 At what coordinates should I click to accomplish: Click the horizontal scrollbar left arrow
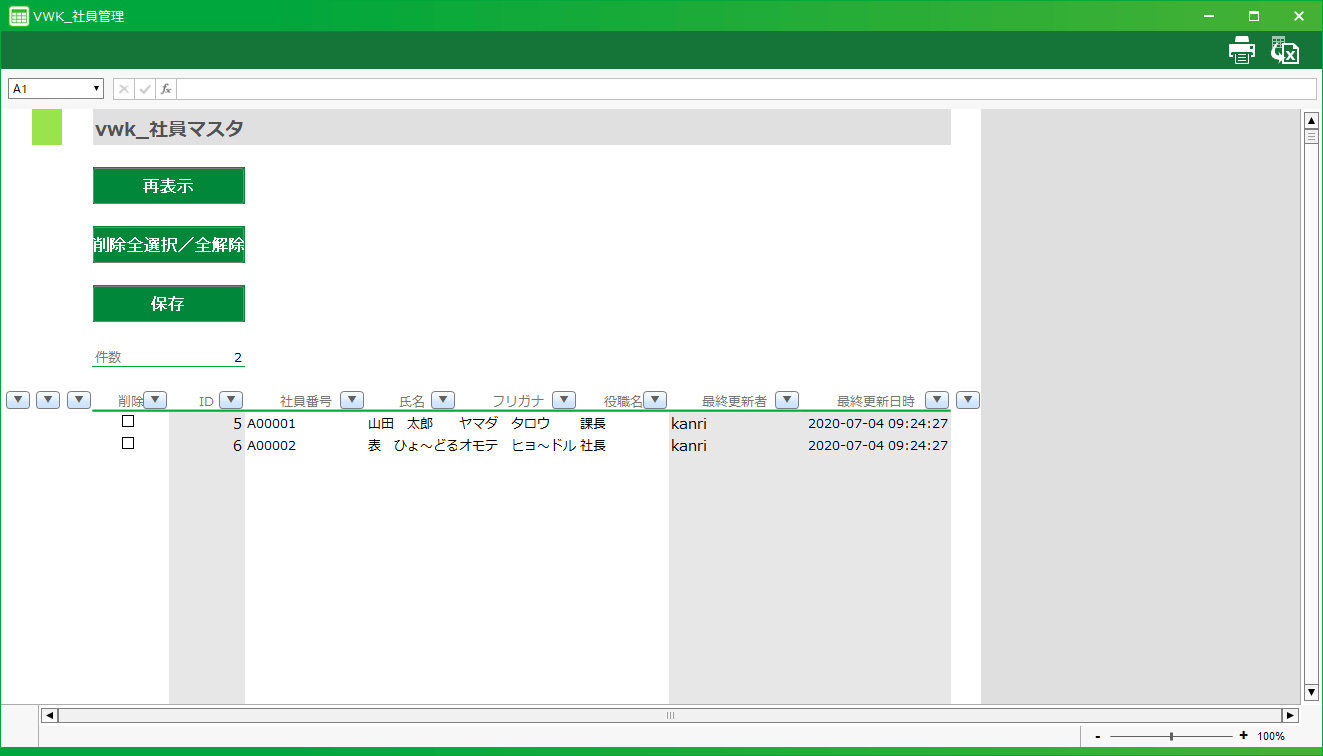click(x=49, y=715)
